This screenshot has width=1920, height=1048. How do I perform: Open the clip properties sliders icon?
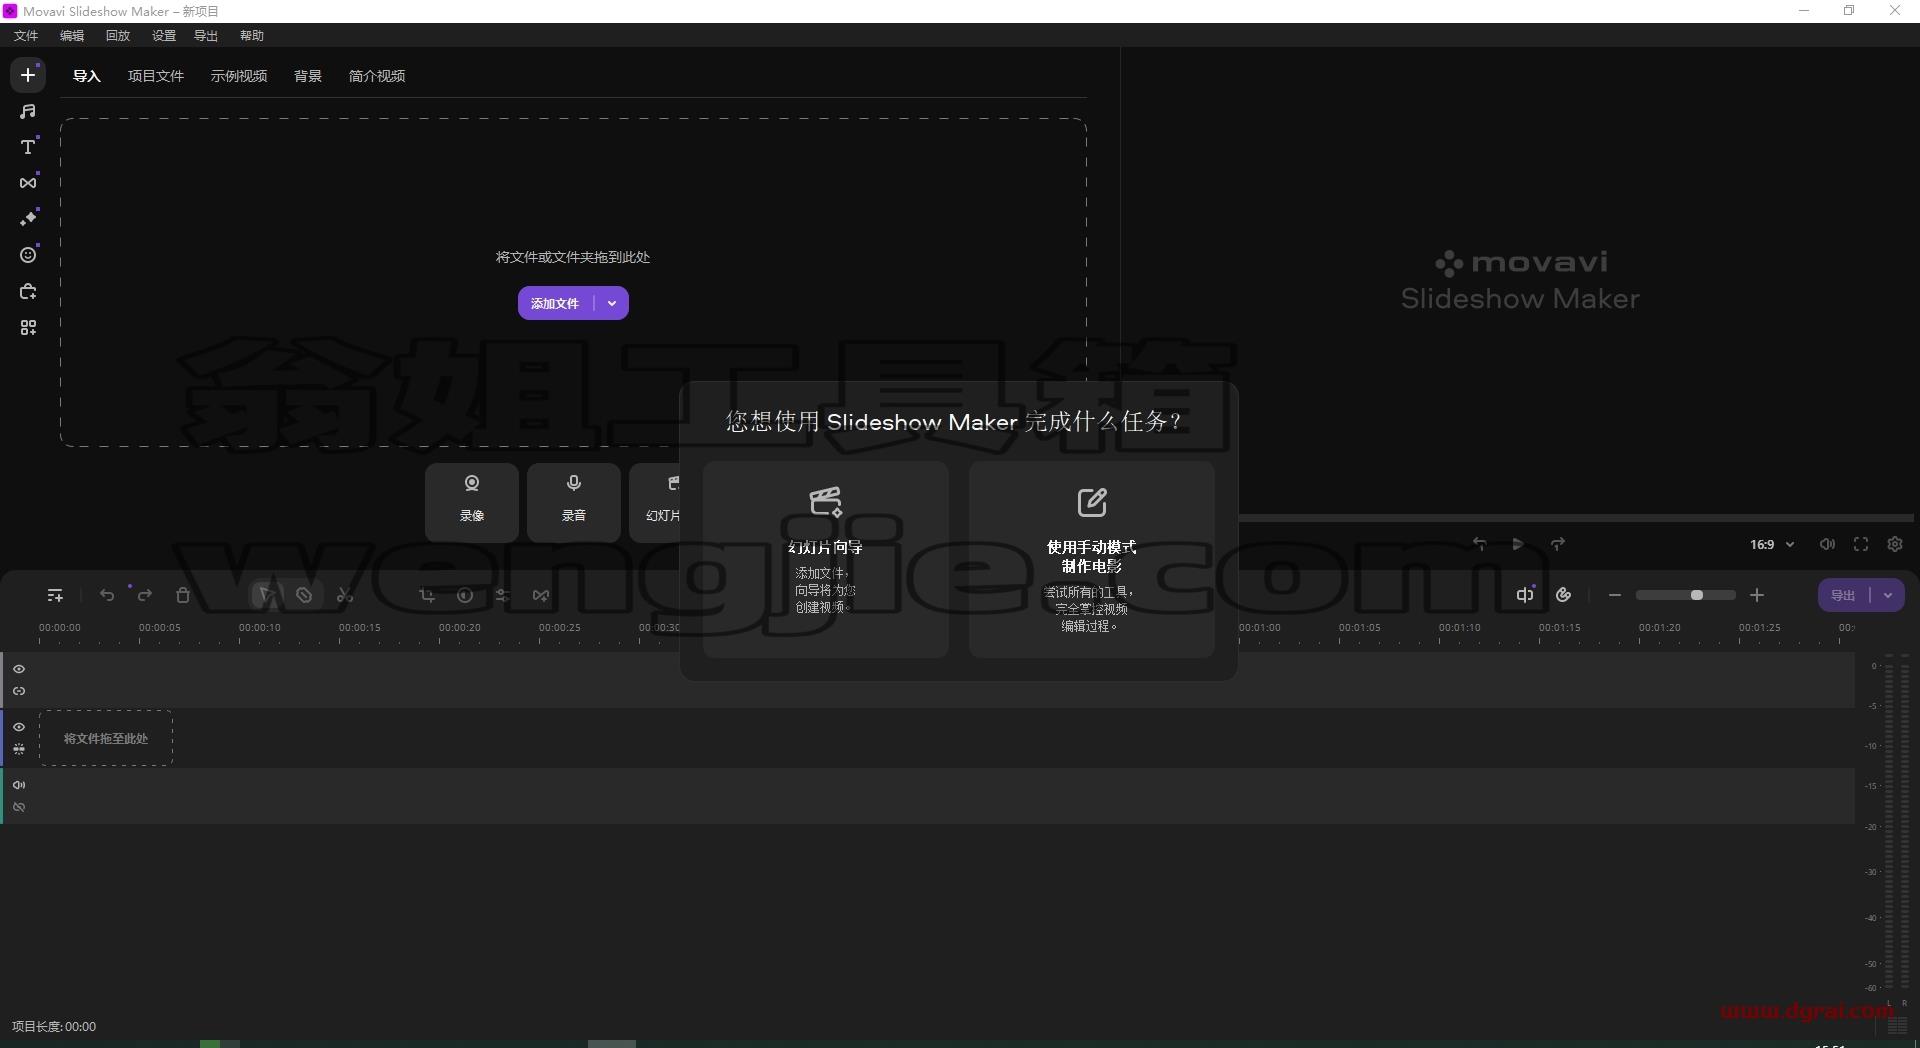click(x=502, y=595)
